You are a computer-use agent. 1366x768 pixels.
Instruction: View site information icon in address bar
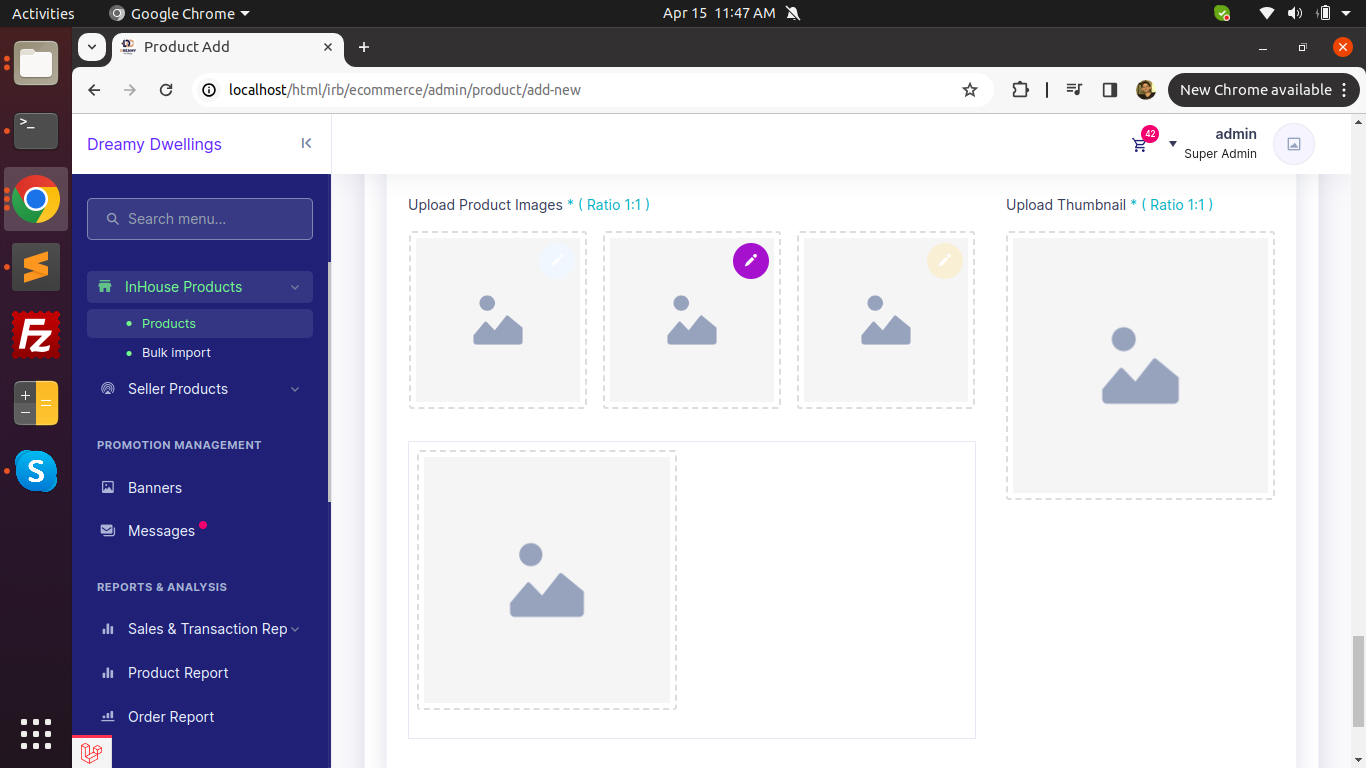[209, 90]
